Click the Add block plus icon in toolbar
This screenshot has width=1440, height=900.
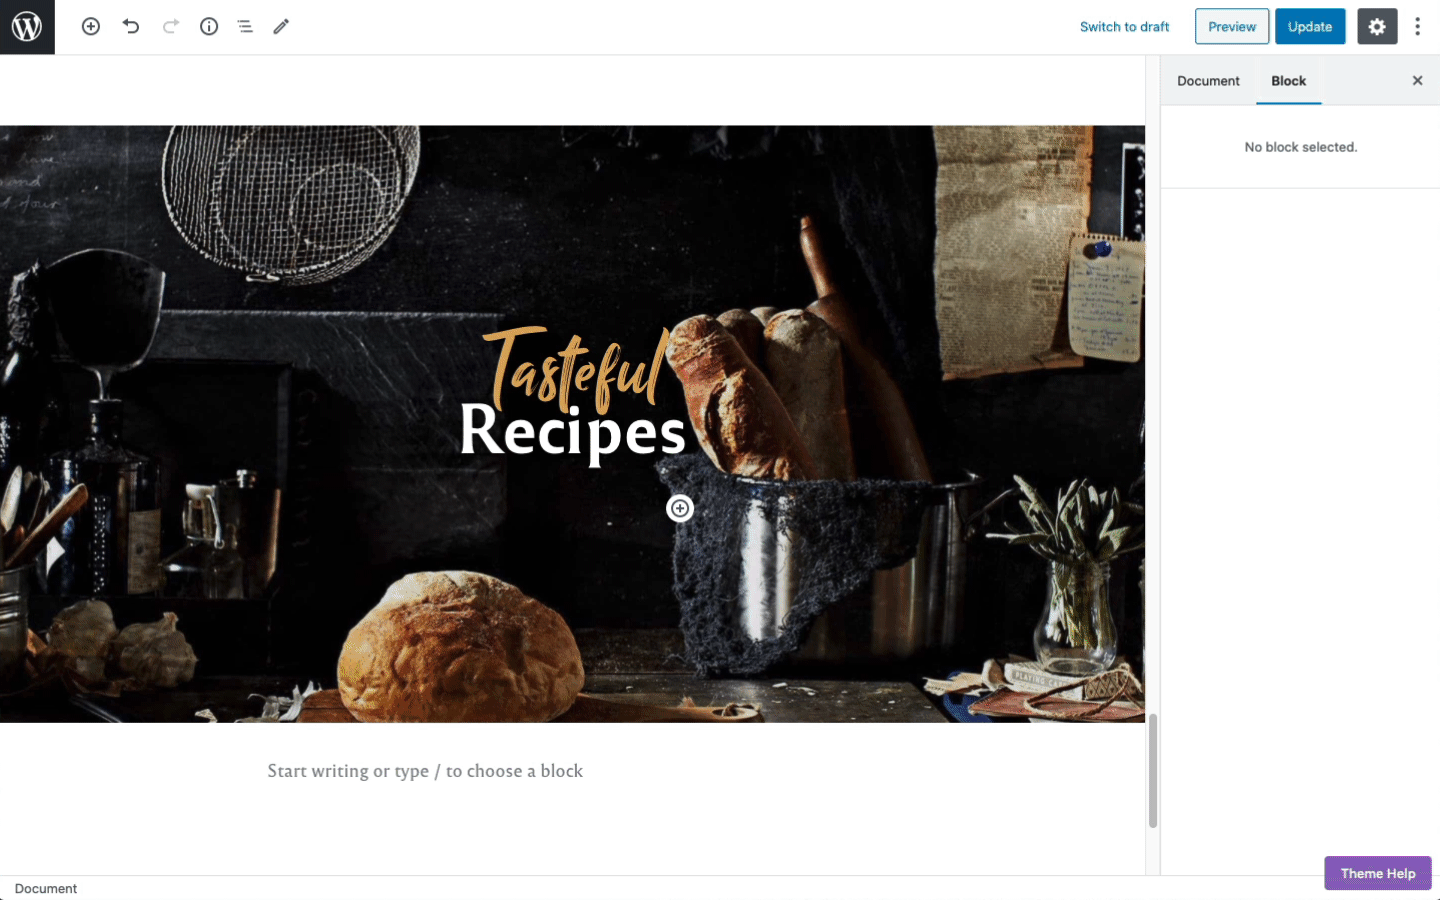[91, 27]
